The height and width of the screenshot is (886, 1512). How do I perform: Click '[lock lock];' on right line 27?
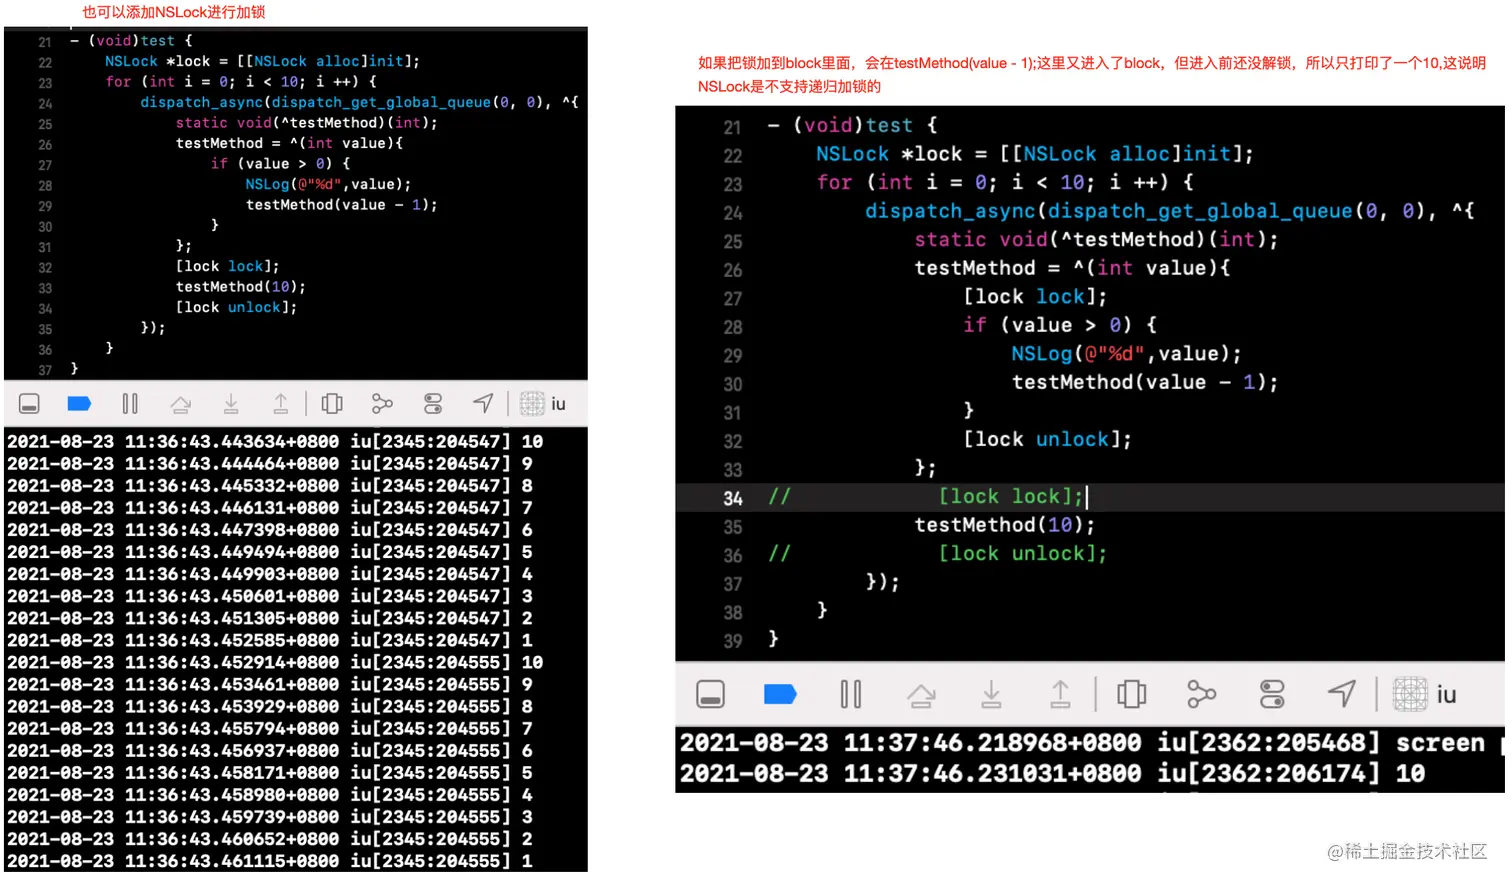(1036, 297)
